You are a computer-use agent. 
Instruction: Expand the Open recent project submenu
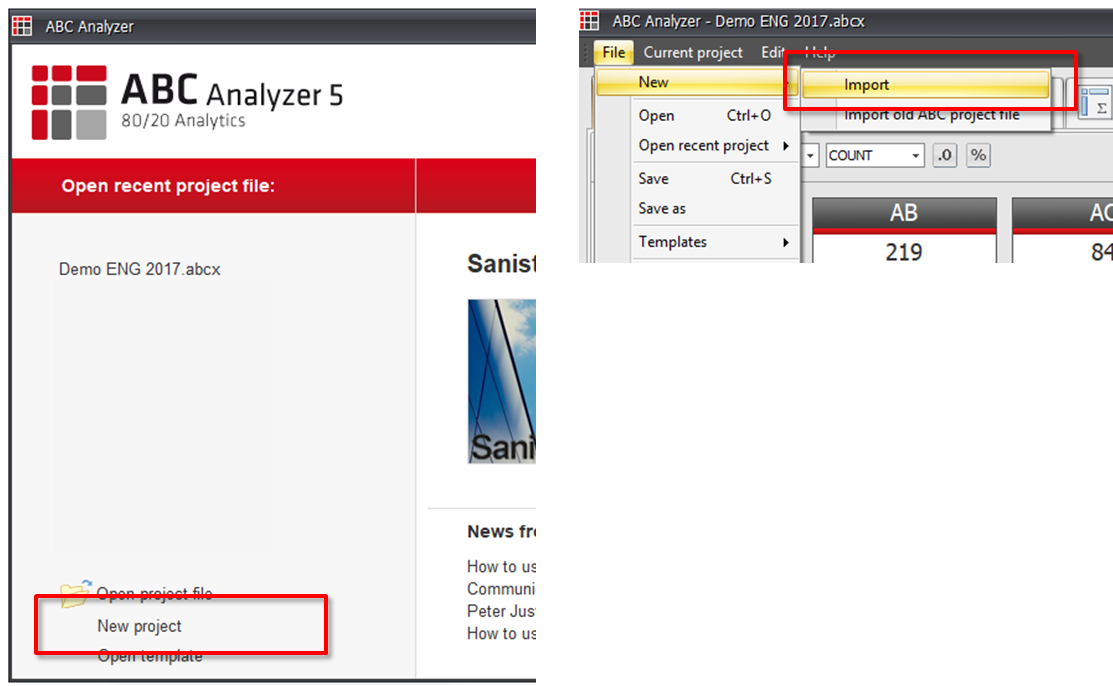[715, 146]
